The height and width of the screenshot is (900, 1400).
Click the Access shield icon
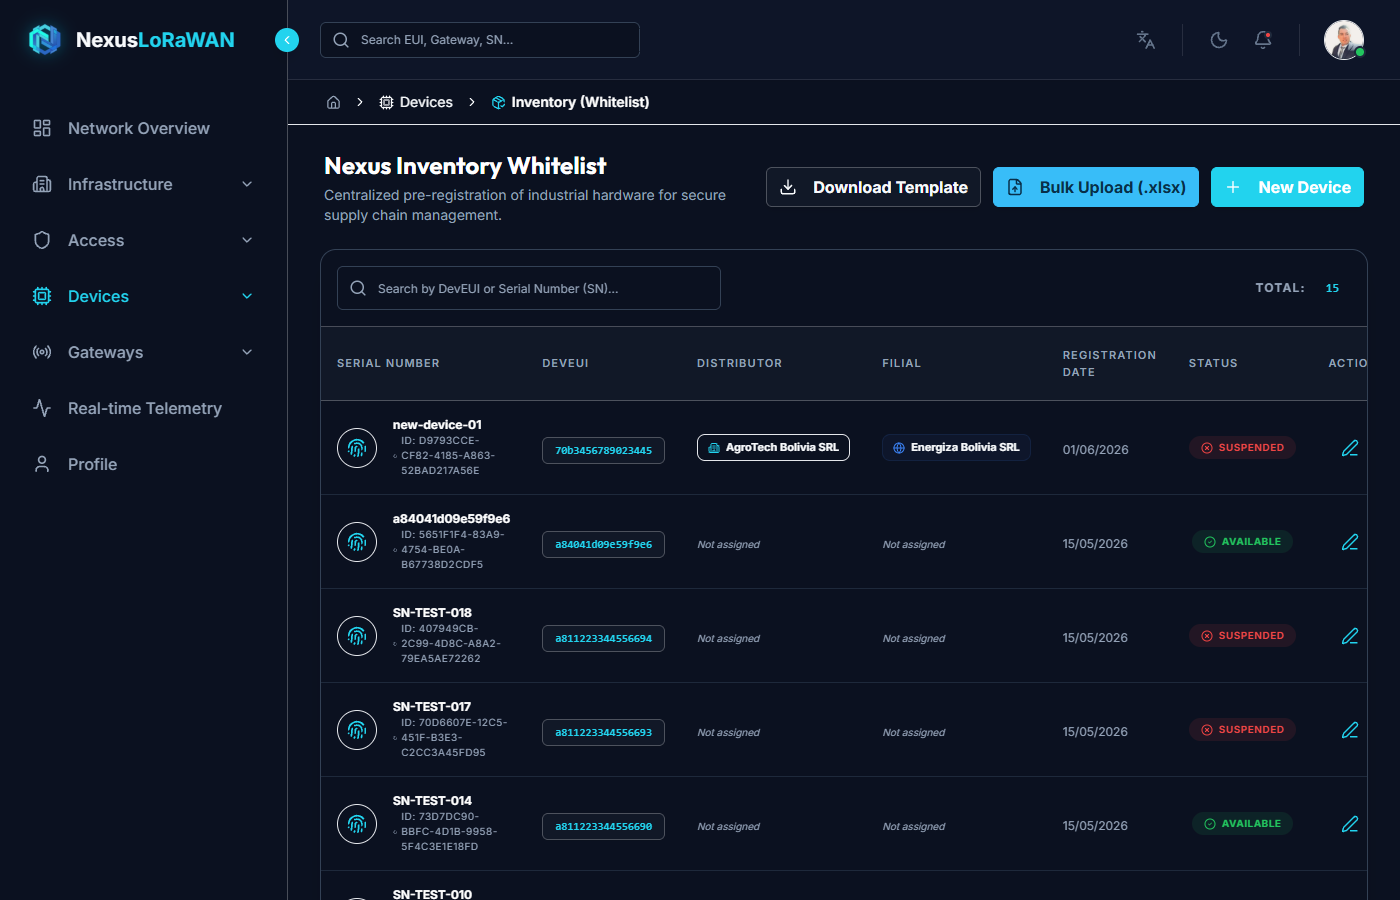[x=42, y=240]
